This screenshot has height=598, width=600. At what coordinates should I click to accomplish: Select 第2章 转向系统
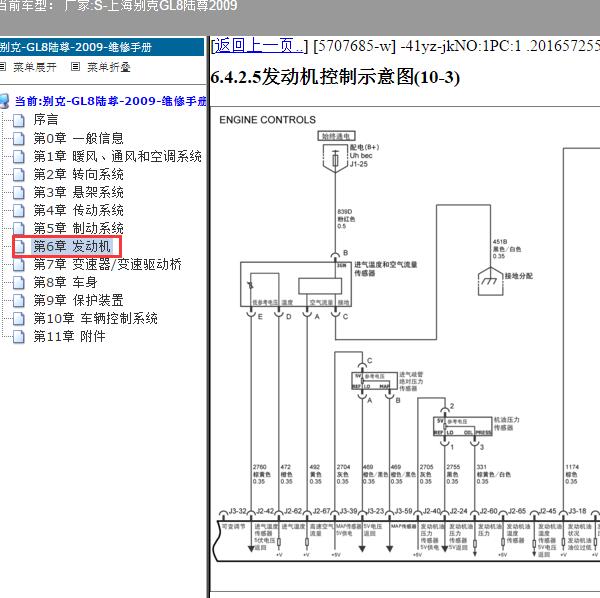tap(78, 174)
